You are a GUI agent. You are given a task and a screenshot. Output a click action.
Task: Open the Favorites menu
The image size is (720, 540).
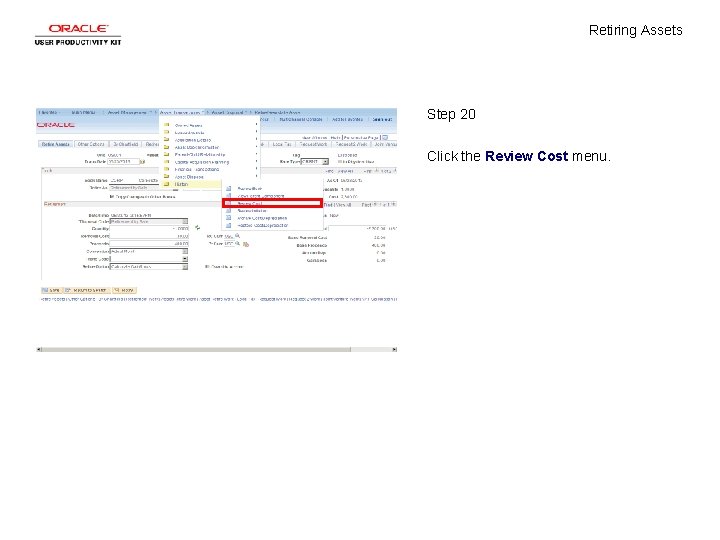(x=49, y=112)
